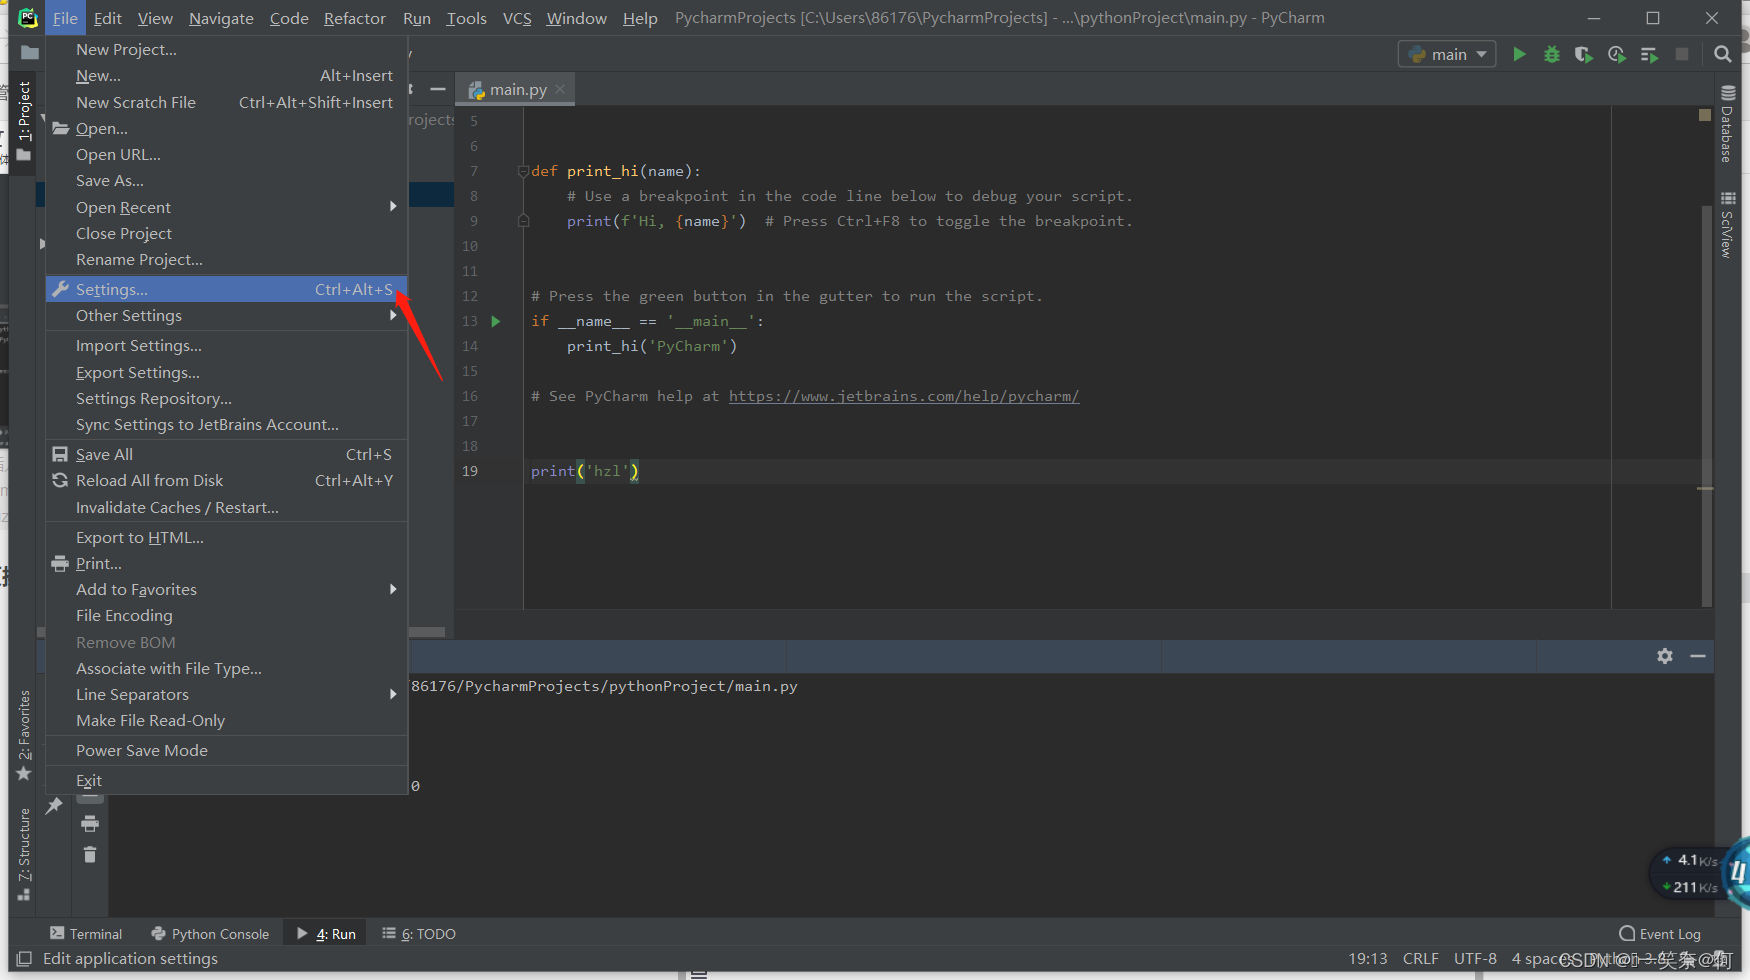Viewport: 1750px width, 980px height.
Task: Hide the Project panel with minus icon
Action: click(438, 89)
